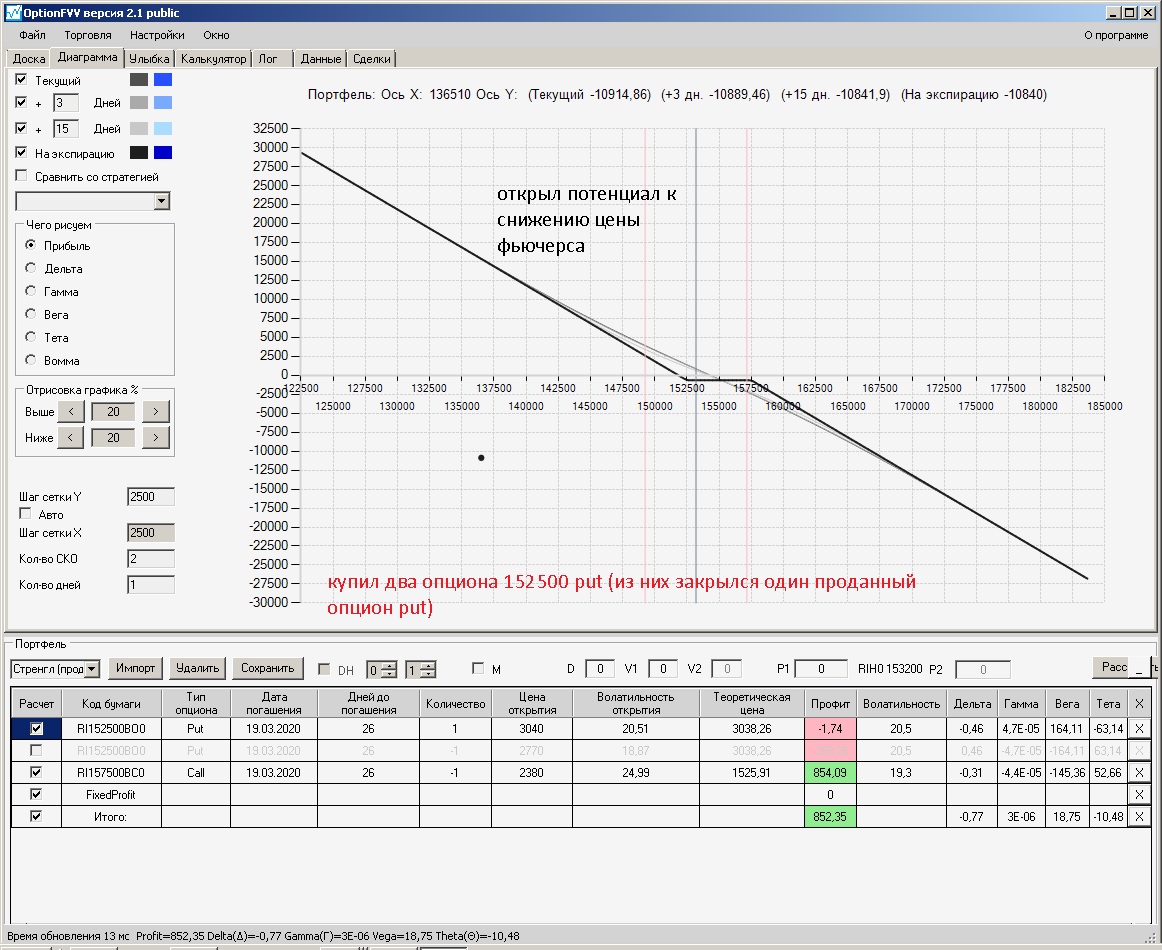Toggle the M checkbox

478,668
